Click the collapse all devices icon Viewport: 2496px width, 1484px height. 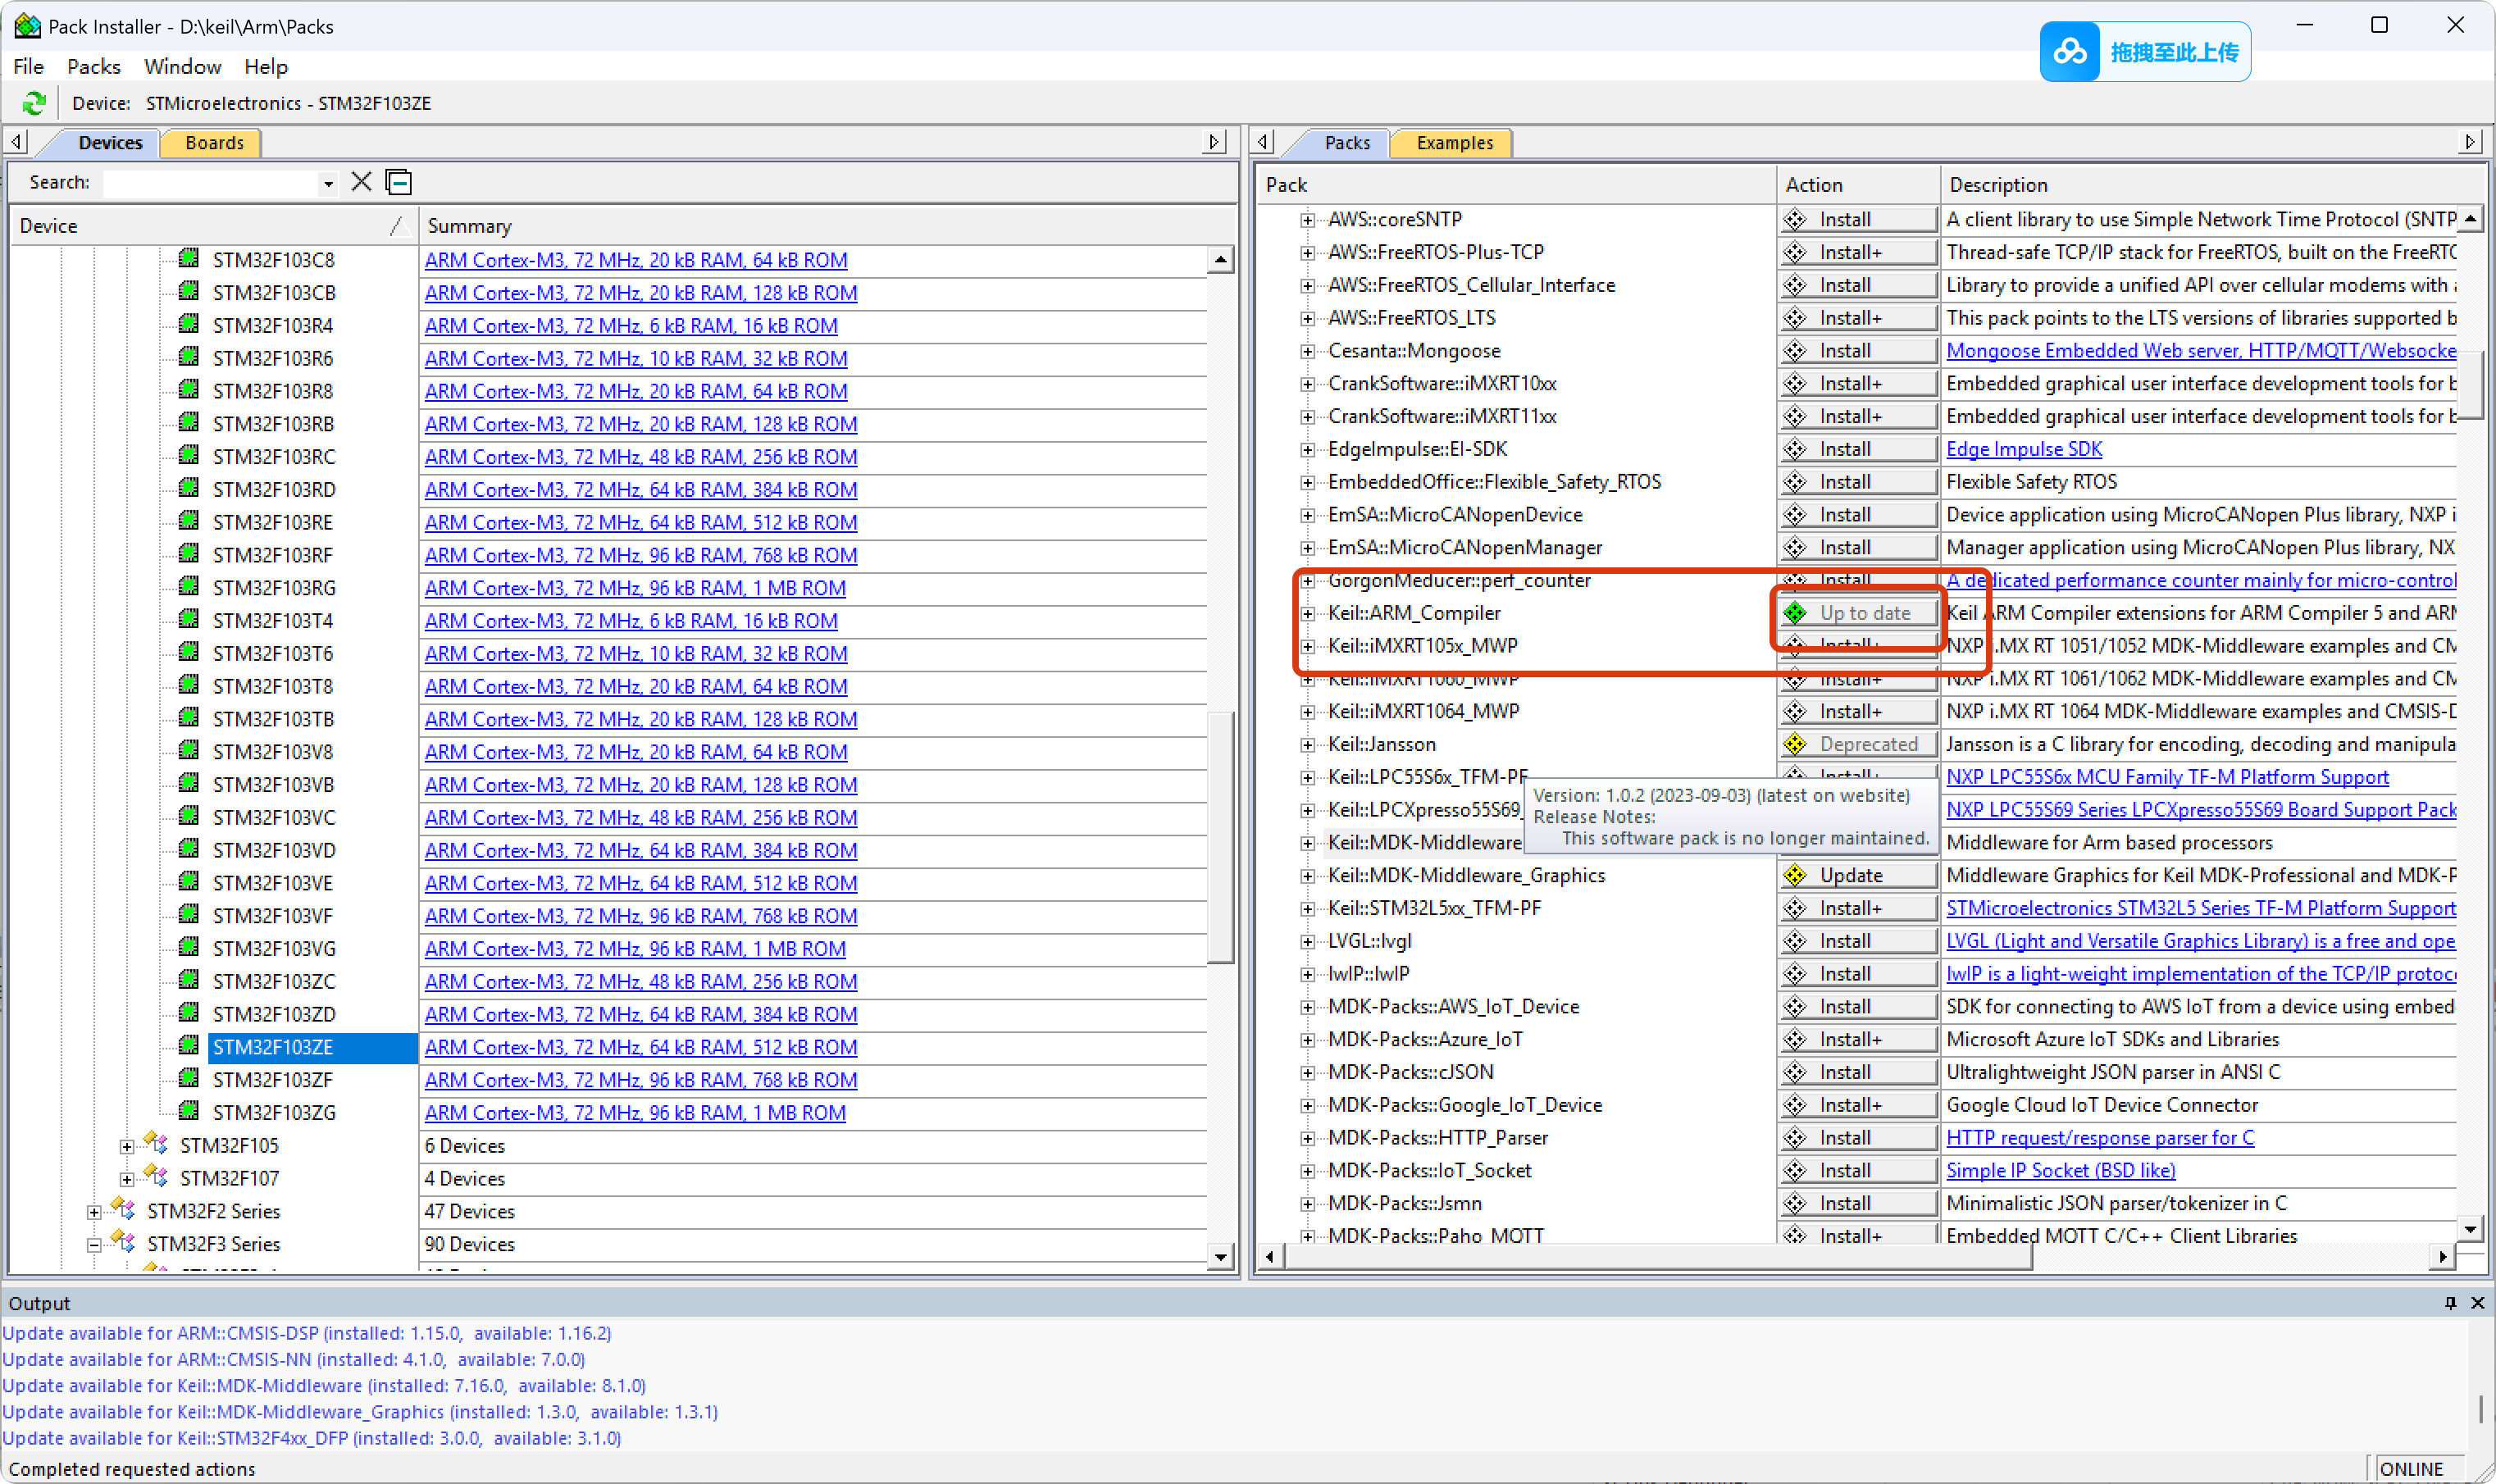398,182
